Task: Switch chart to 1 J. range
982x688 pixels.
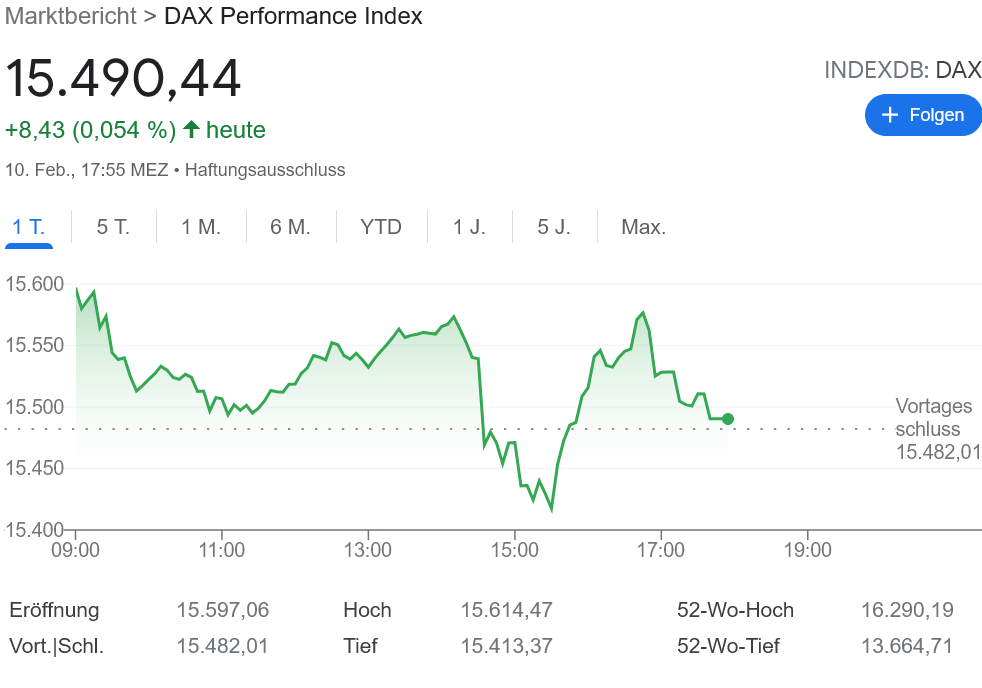Action: pyautogui.click(x=469, y=227)
